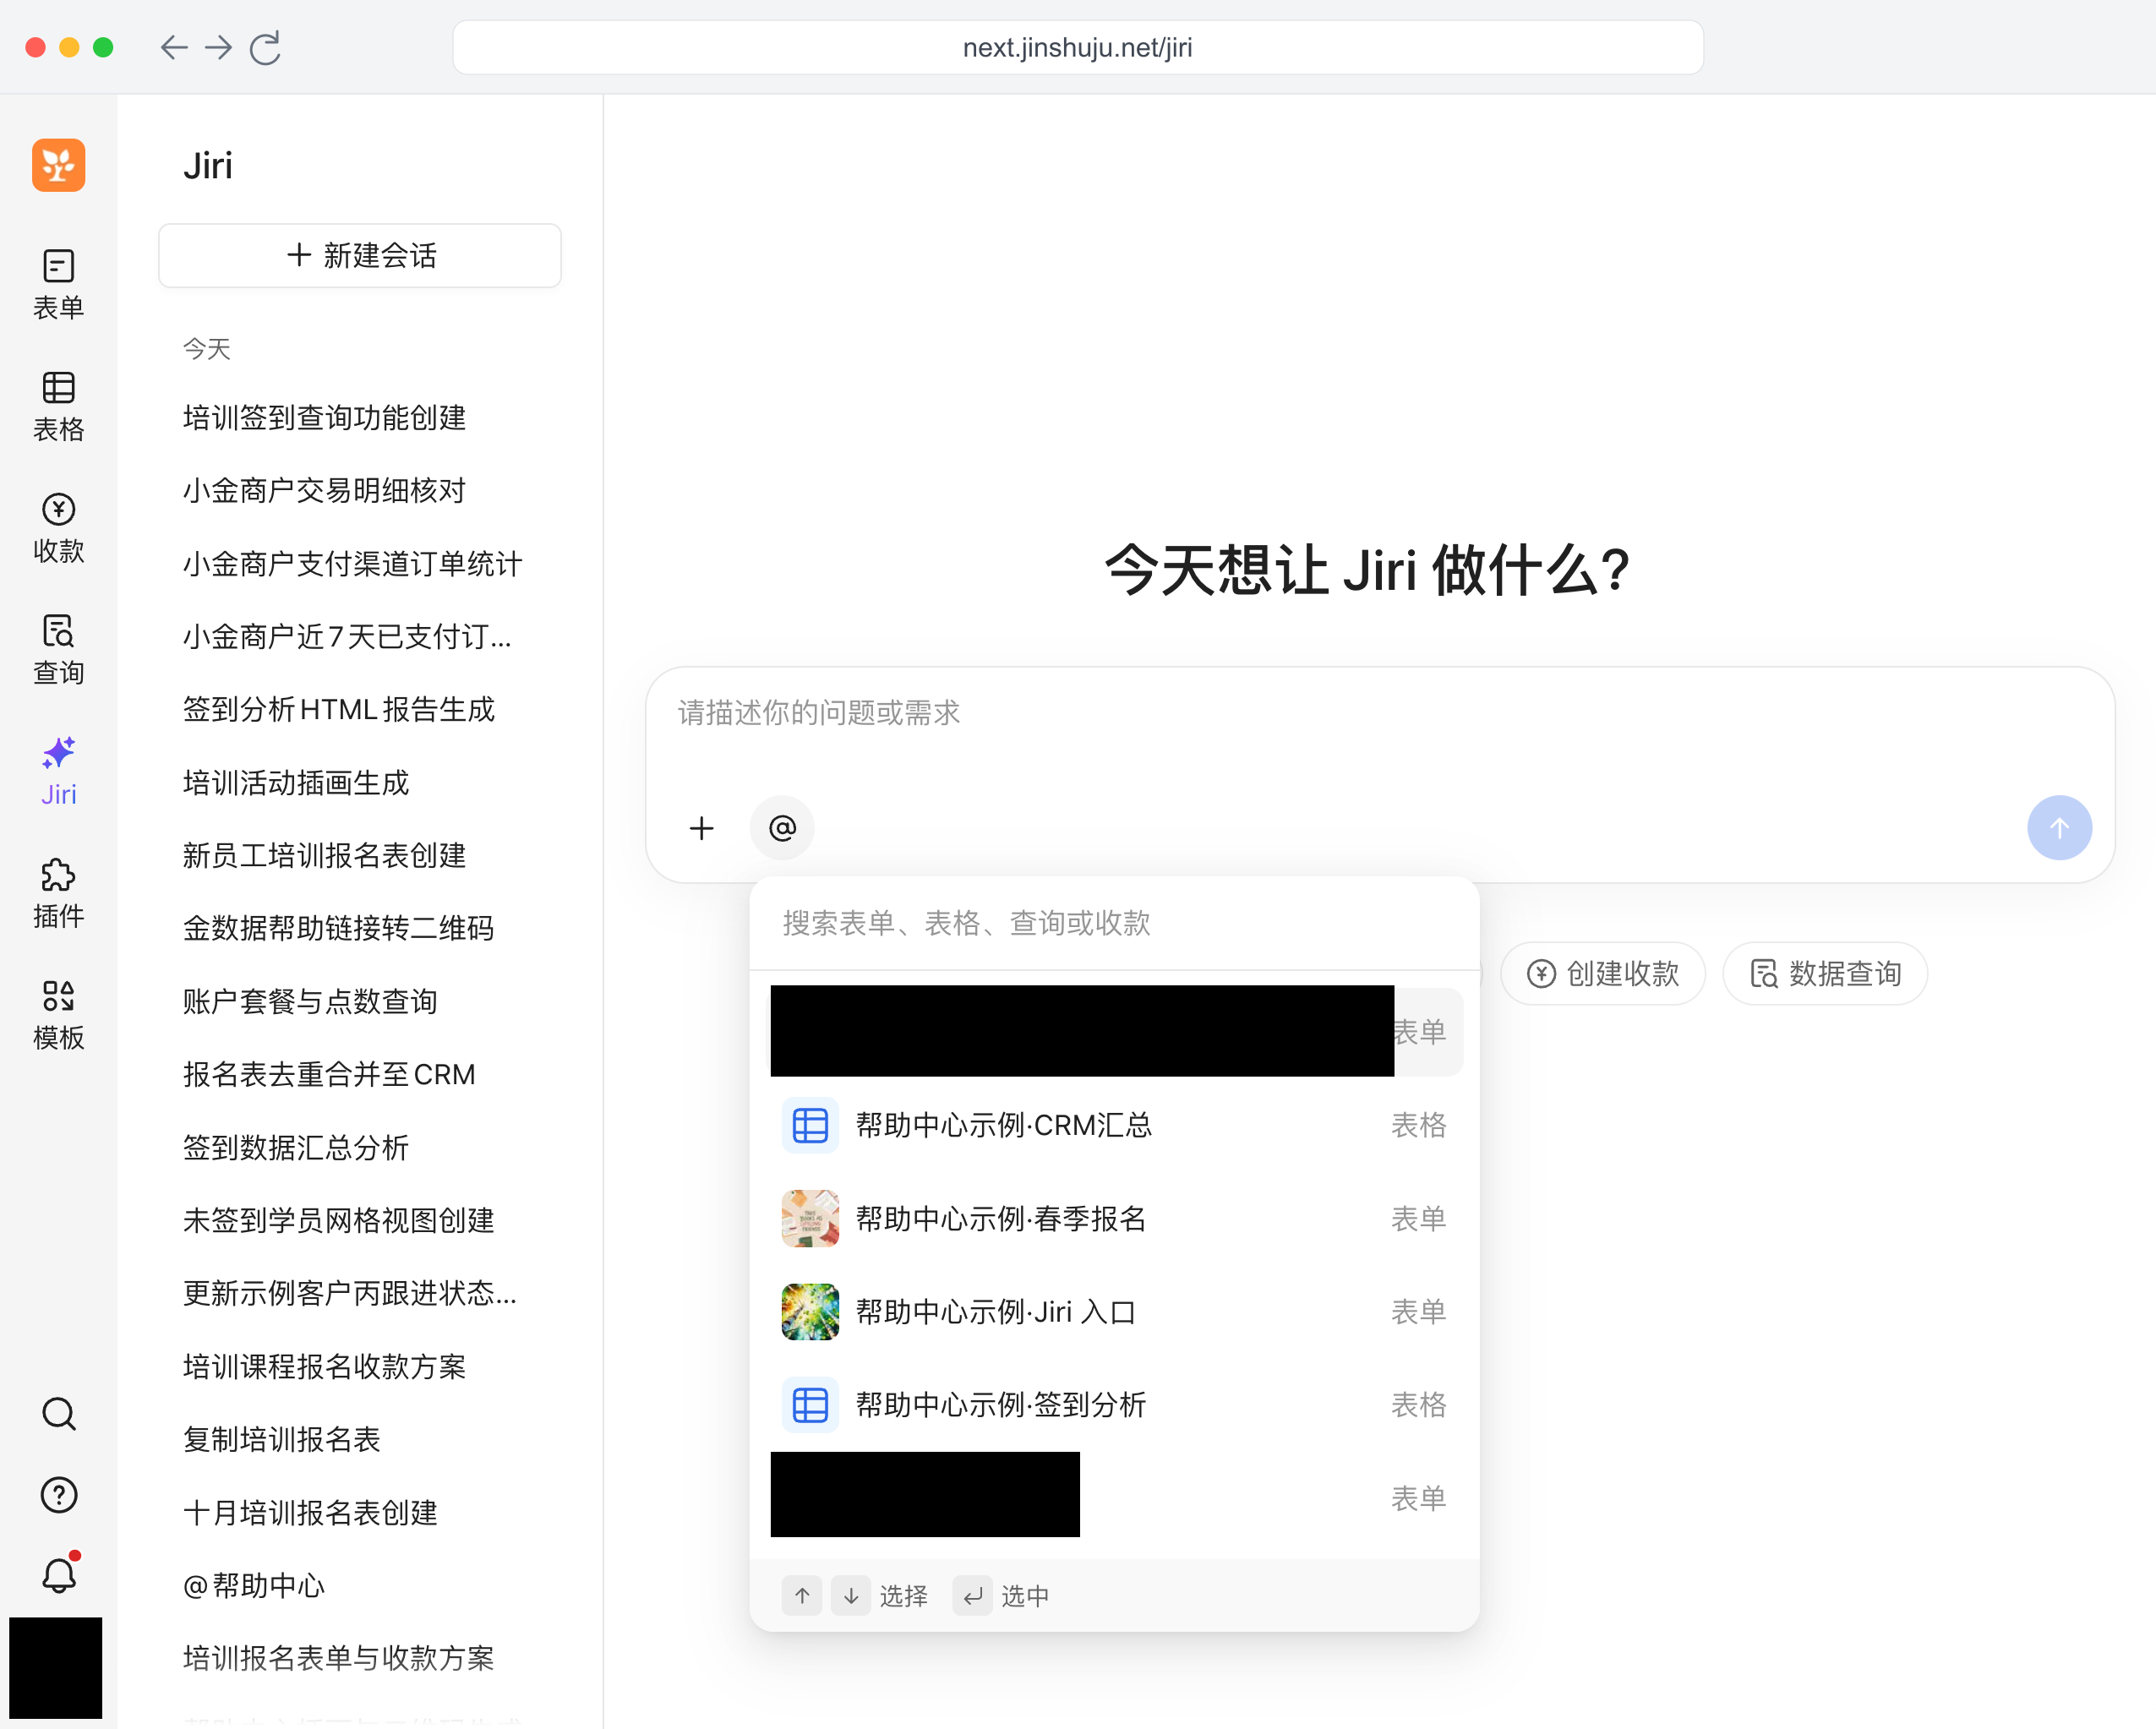Click the 搜索表单、表格、查询或收款 search field
Image resolution: width=2156 pixels, height=1729 pixels.
point(1114,923)
